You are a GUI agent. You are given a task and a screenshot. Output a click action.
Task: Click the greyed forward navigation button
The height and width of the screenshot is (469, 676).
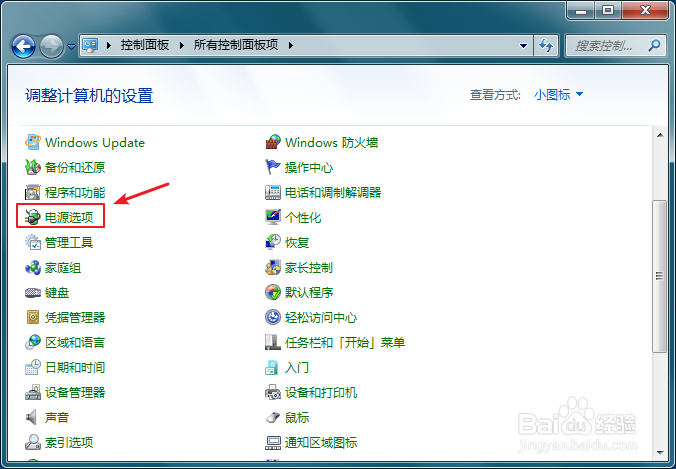pos(52,46)
